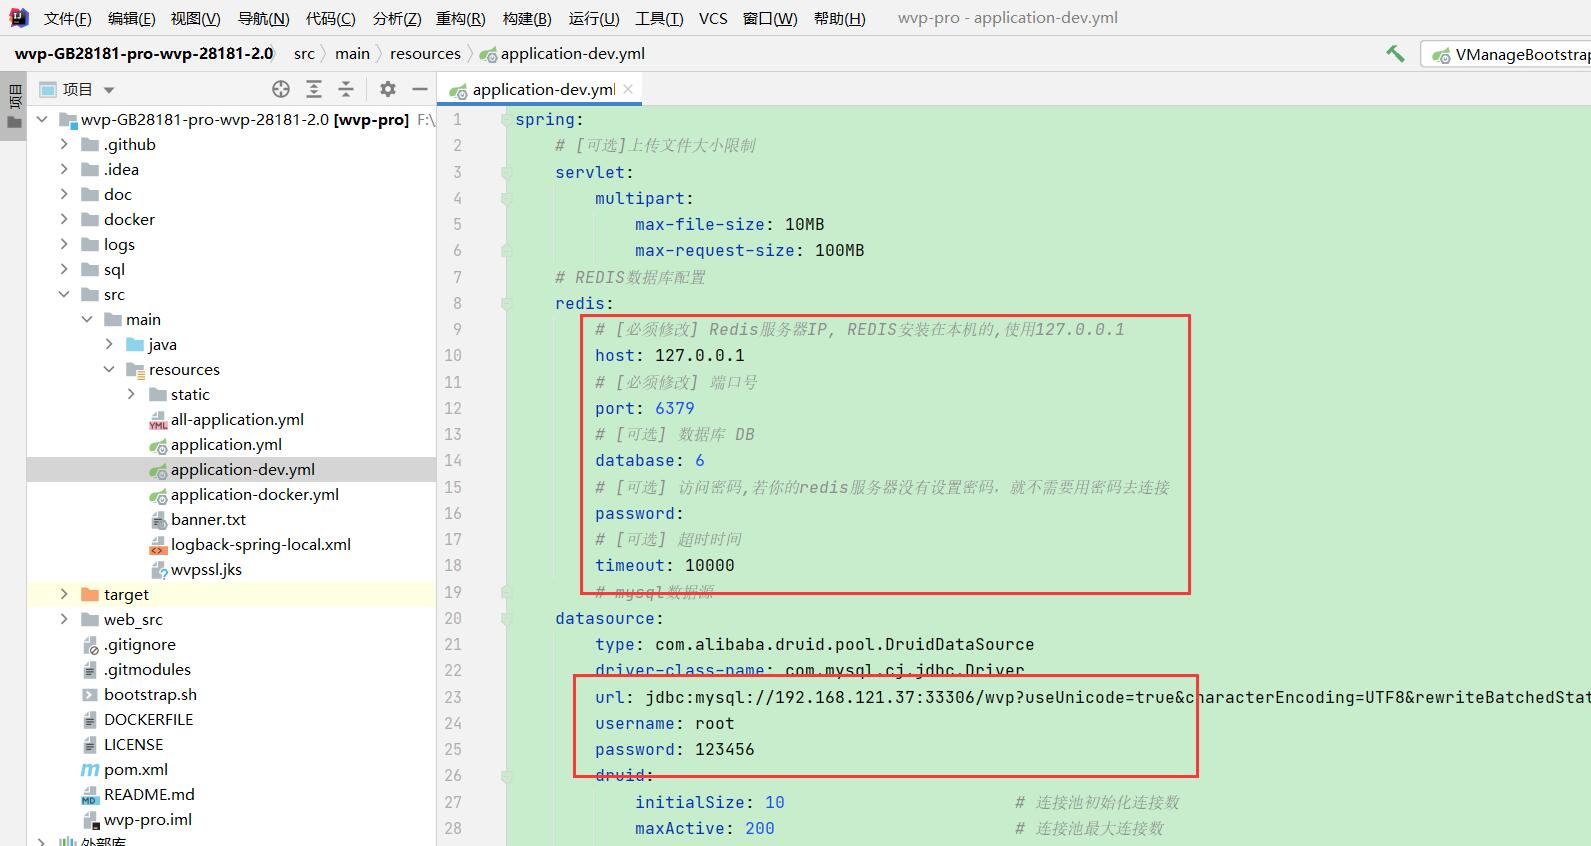
Task: Expand the java source folder
Action: pos(109,344)
